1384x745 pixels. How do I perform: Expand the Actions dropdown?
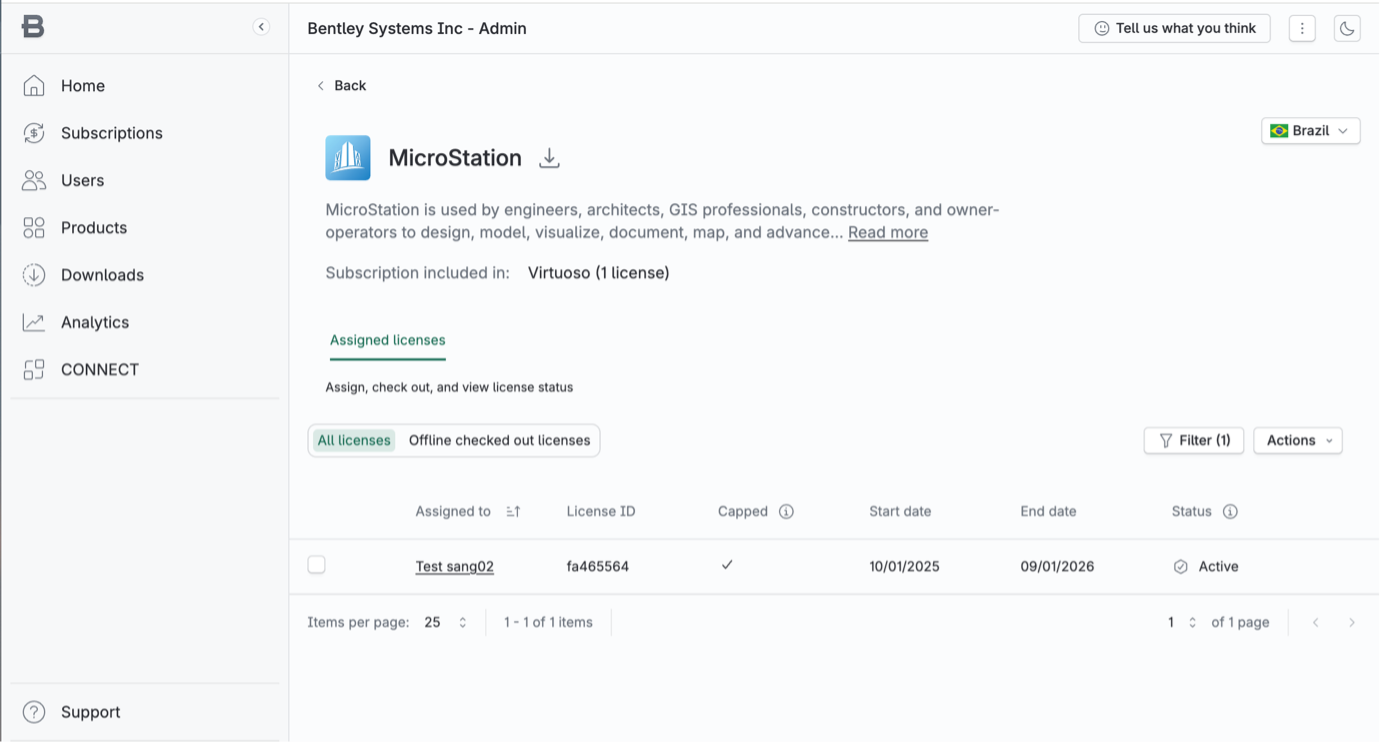point(1298,440)
